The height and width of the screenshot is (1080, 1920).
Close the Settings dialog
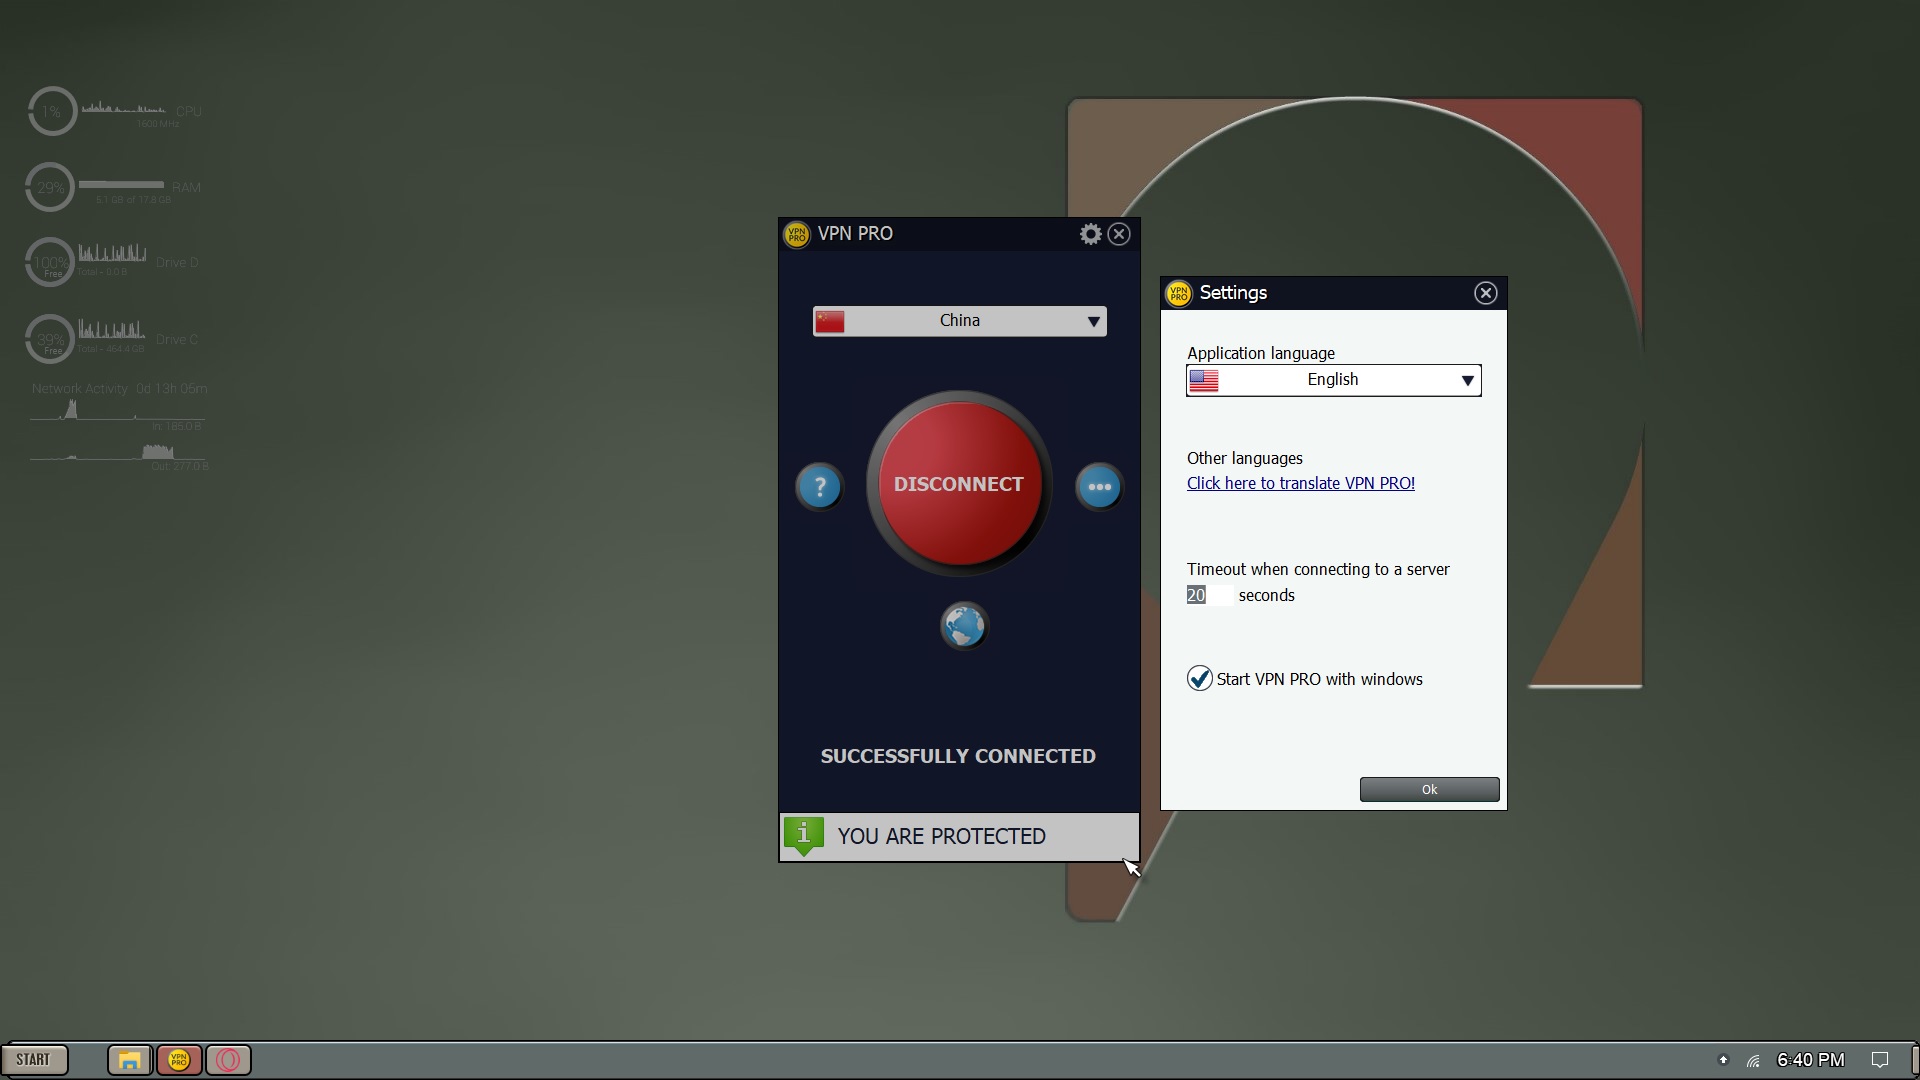pyautogui.click(x=1485, y=293)
